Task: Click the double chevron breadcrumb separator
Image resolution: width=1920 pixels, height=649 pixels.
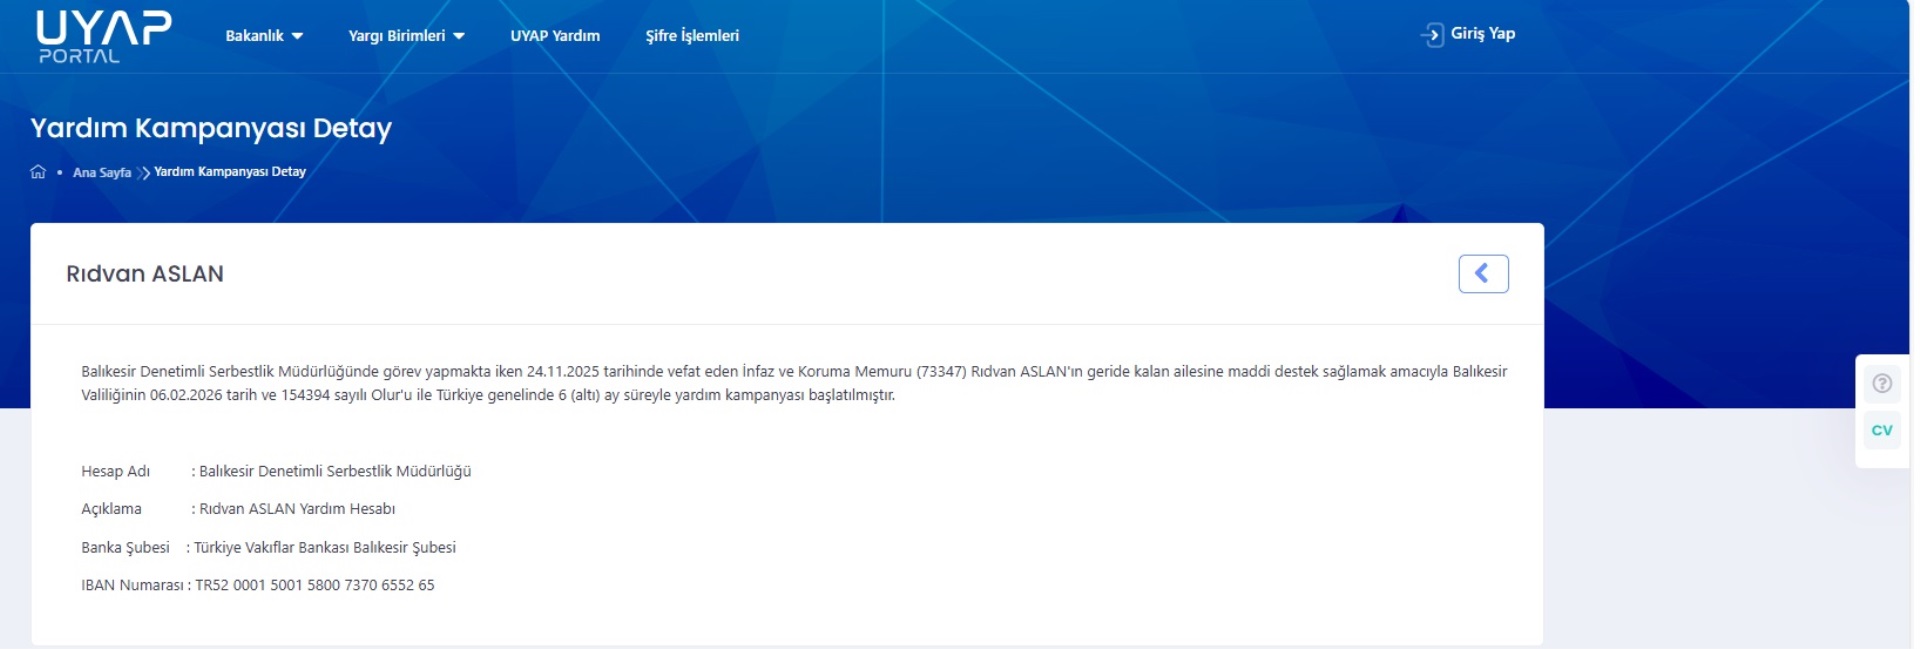Action: [x=144, y=173]
